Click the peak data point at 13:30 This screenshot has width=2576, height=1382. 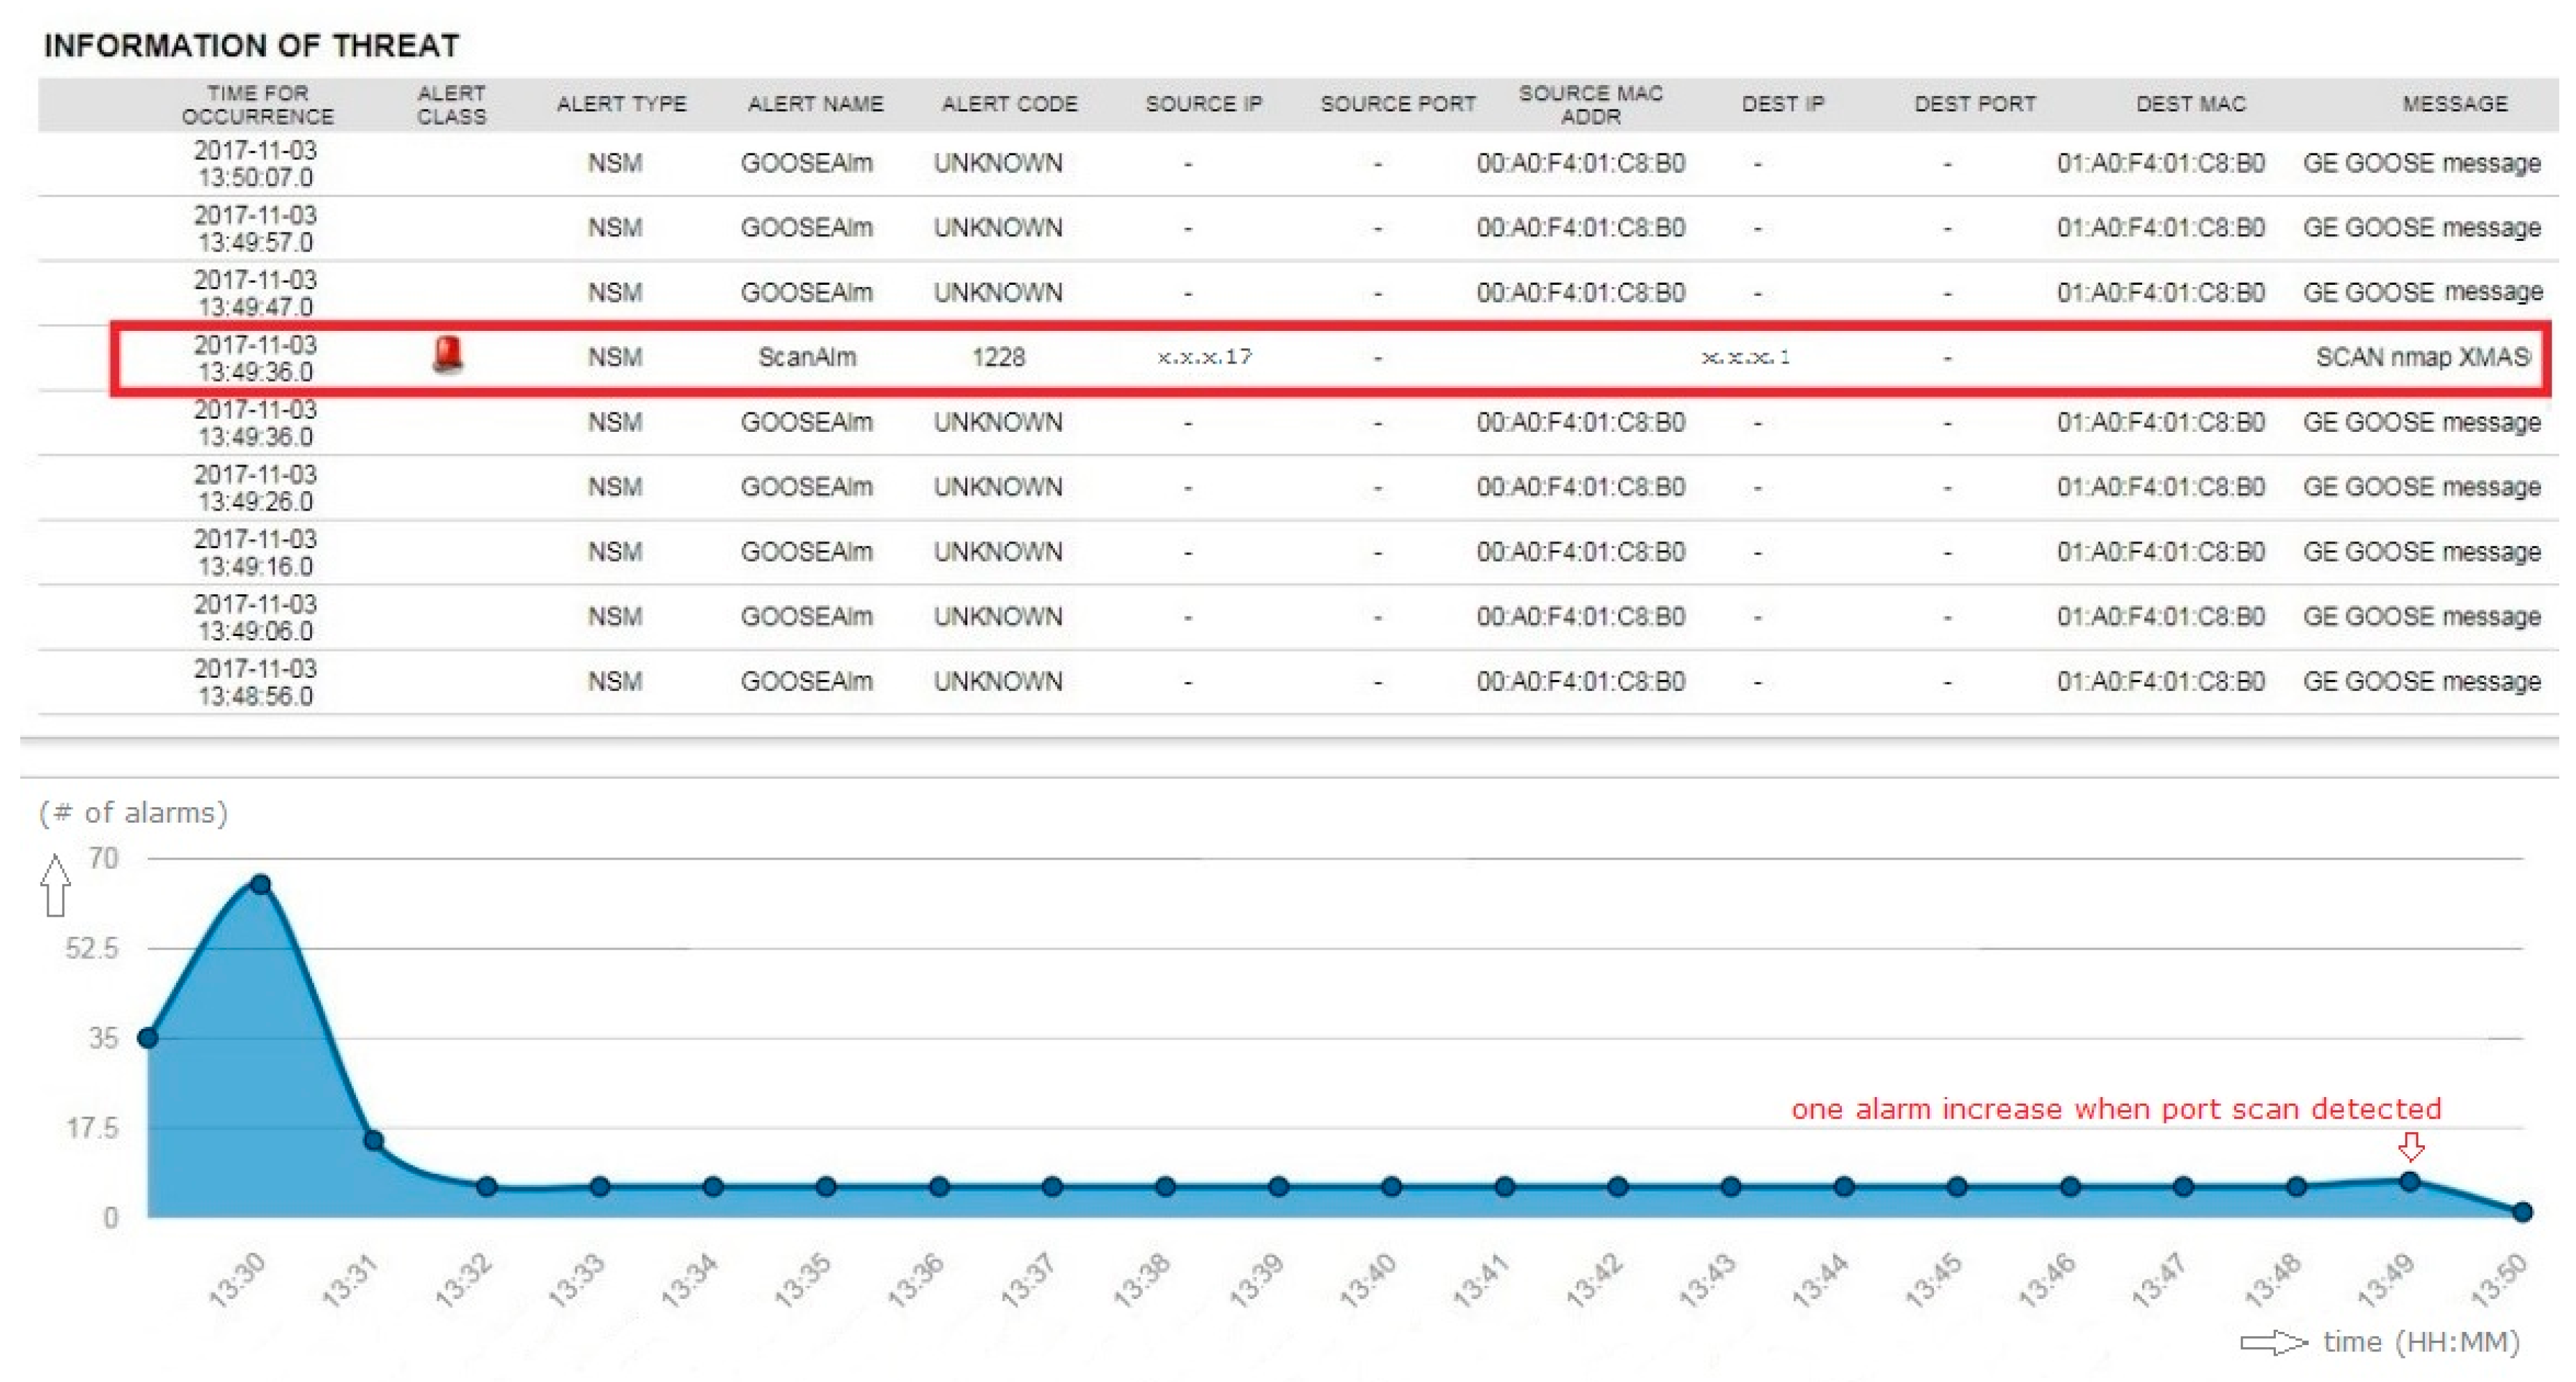pos(260,884)
